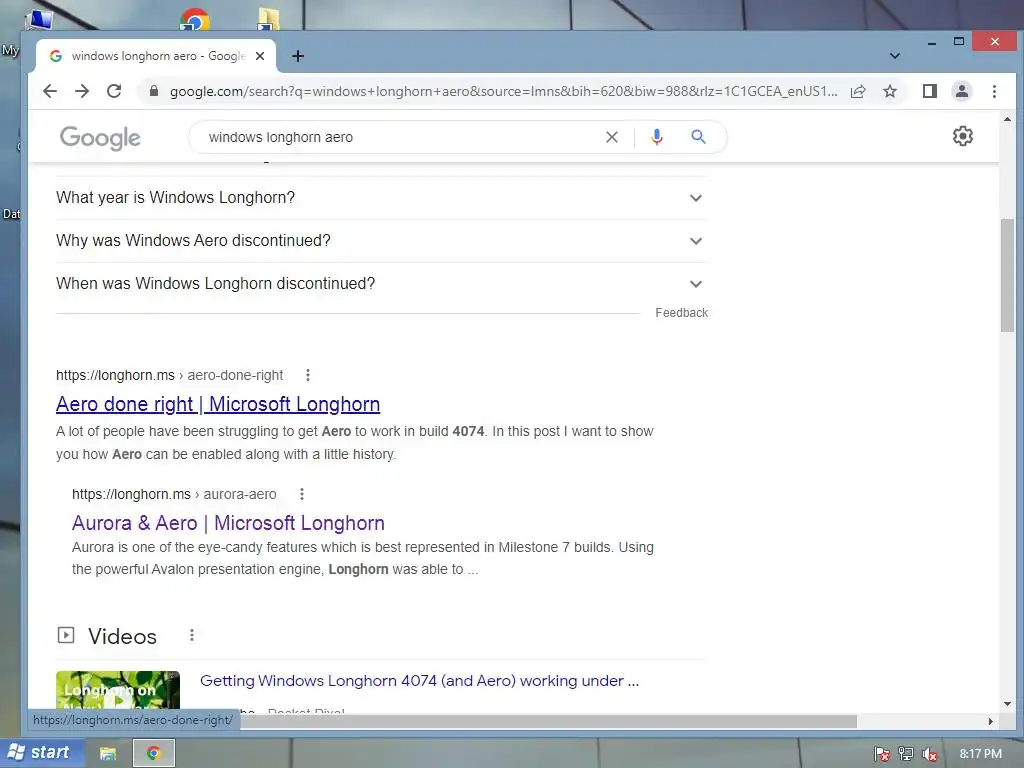Open options beside the Videos heading

[x=191, y=635]
